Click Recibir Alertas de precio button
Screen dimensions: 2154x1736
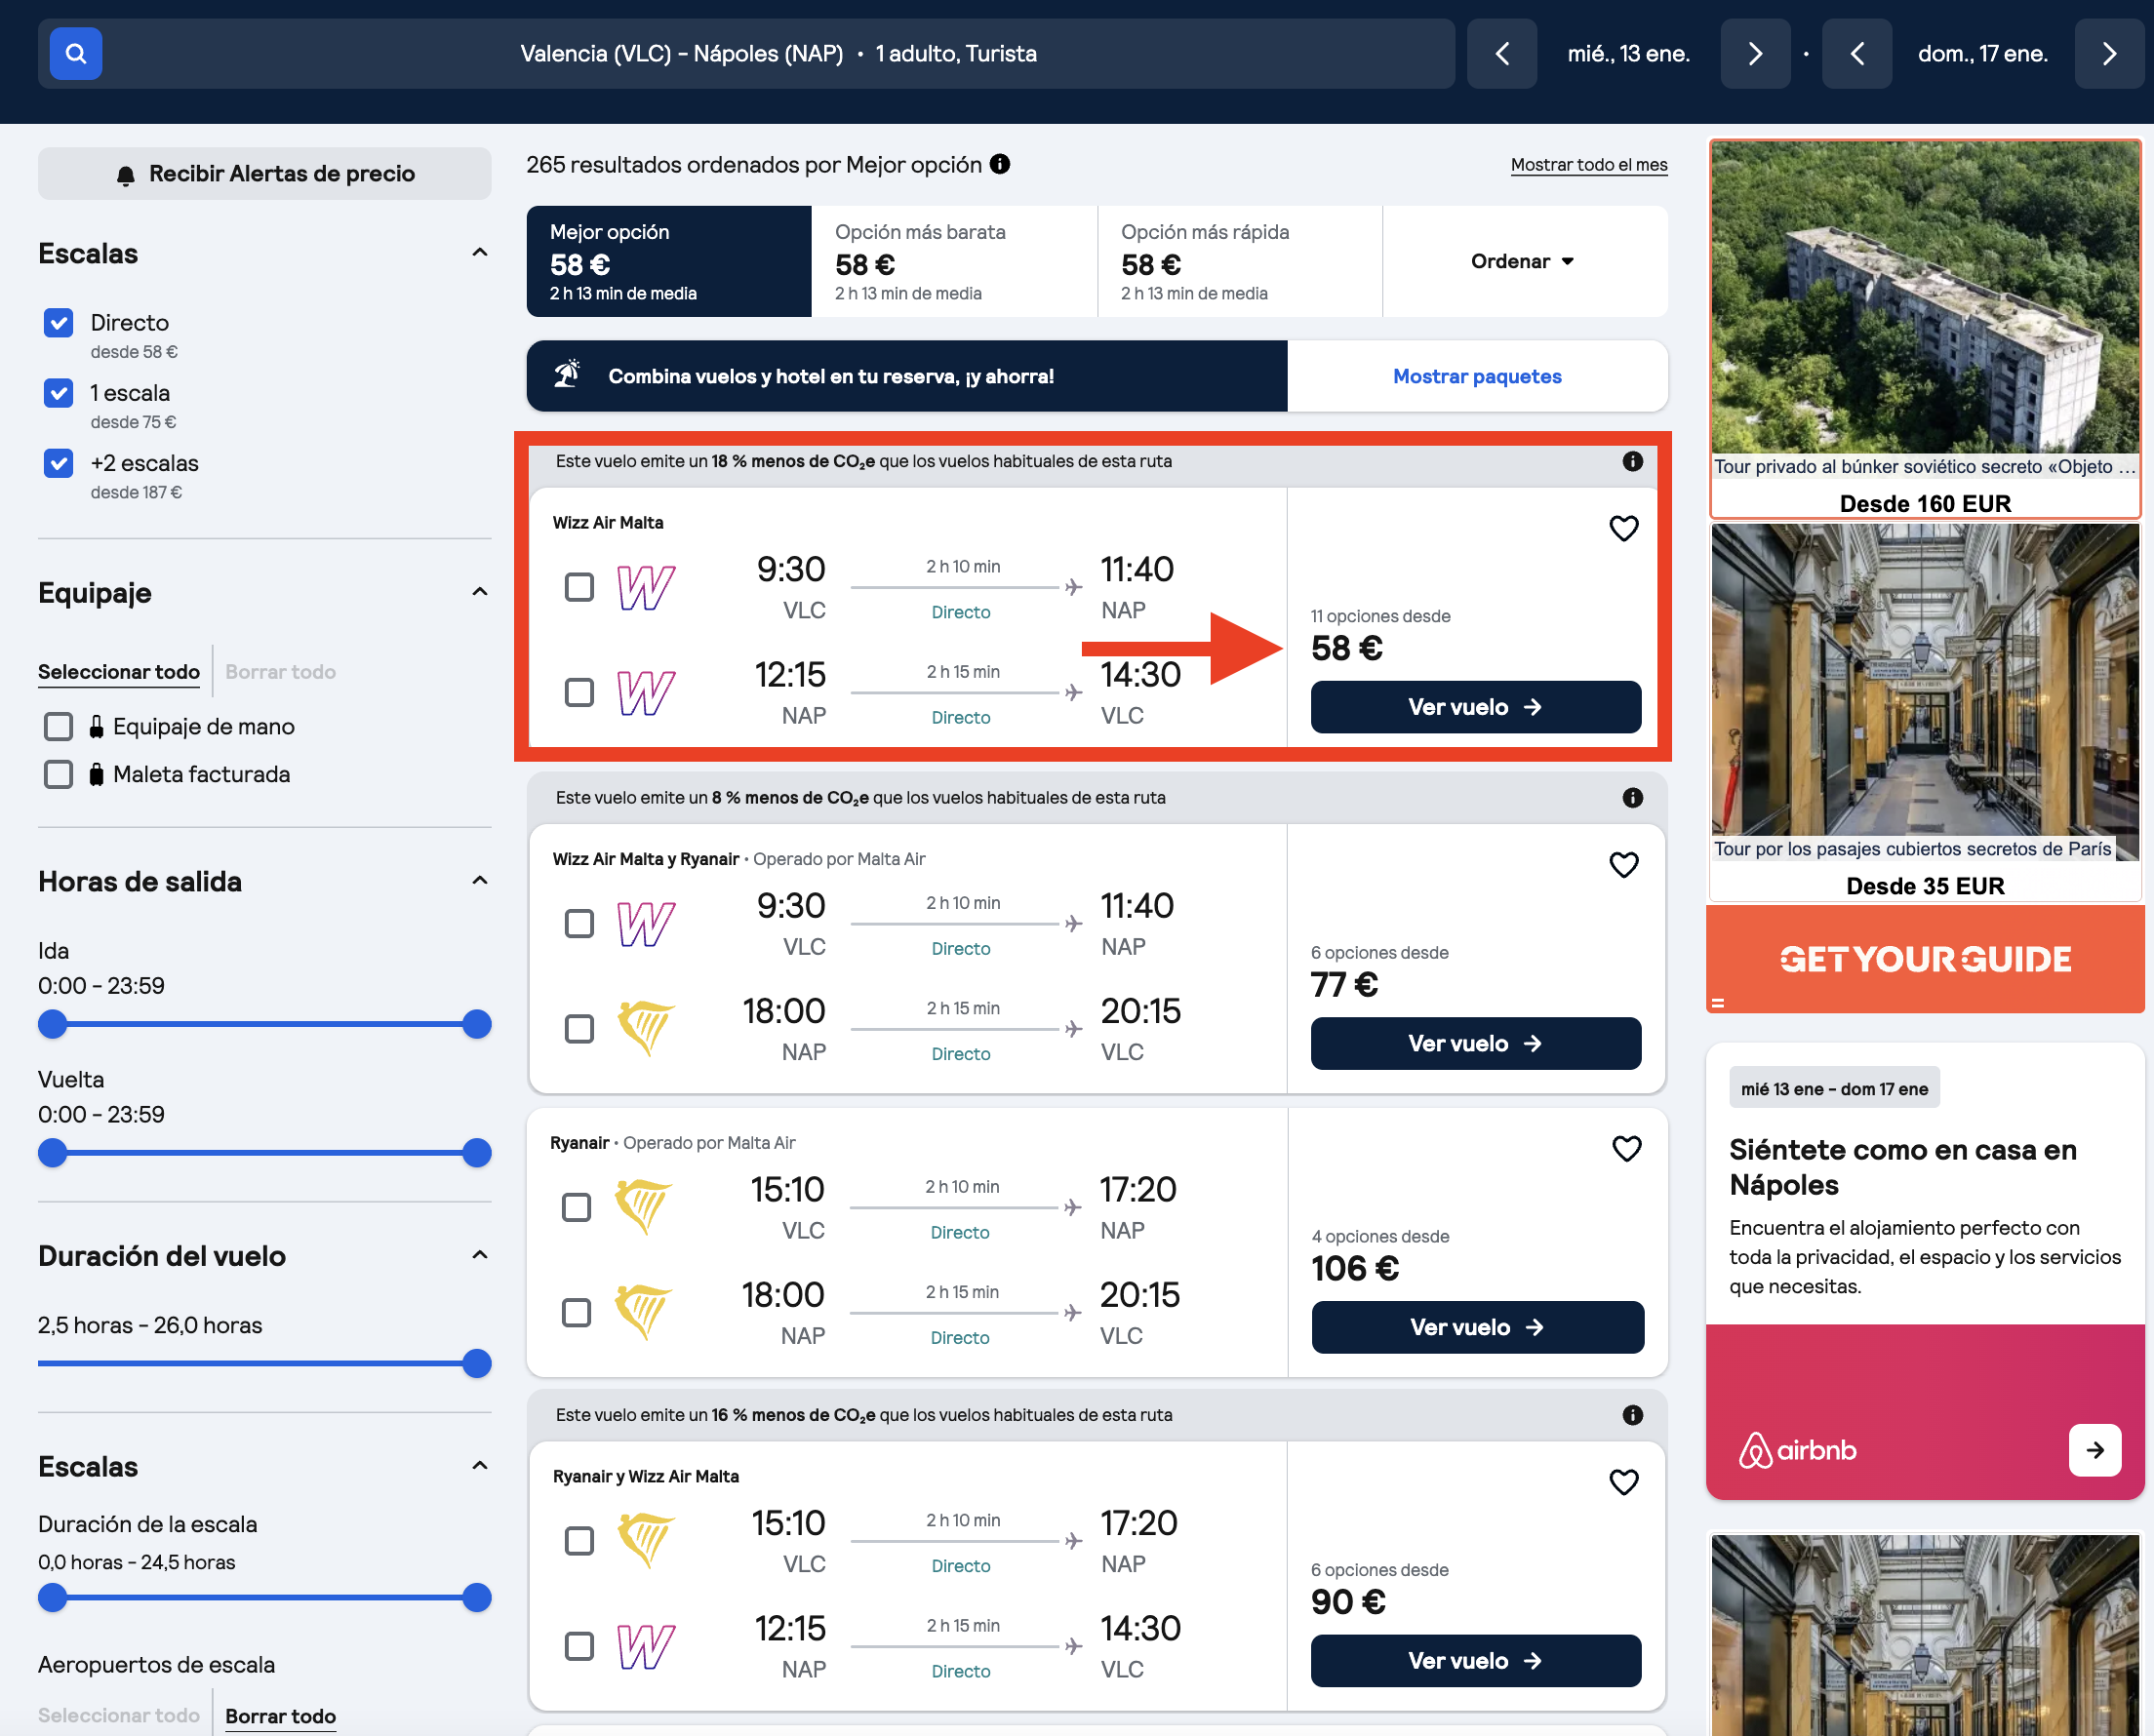coord(265,174)
